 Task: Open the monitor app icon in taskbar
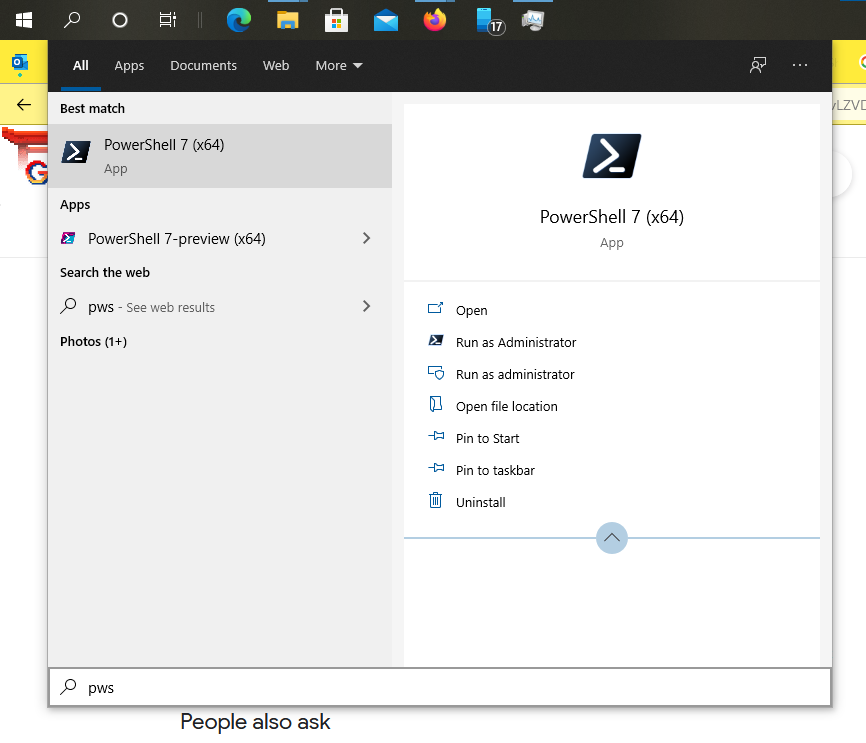(x=533, y=21)
